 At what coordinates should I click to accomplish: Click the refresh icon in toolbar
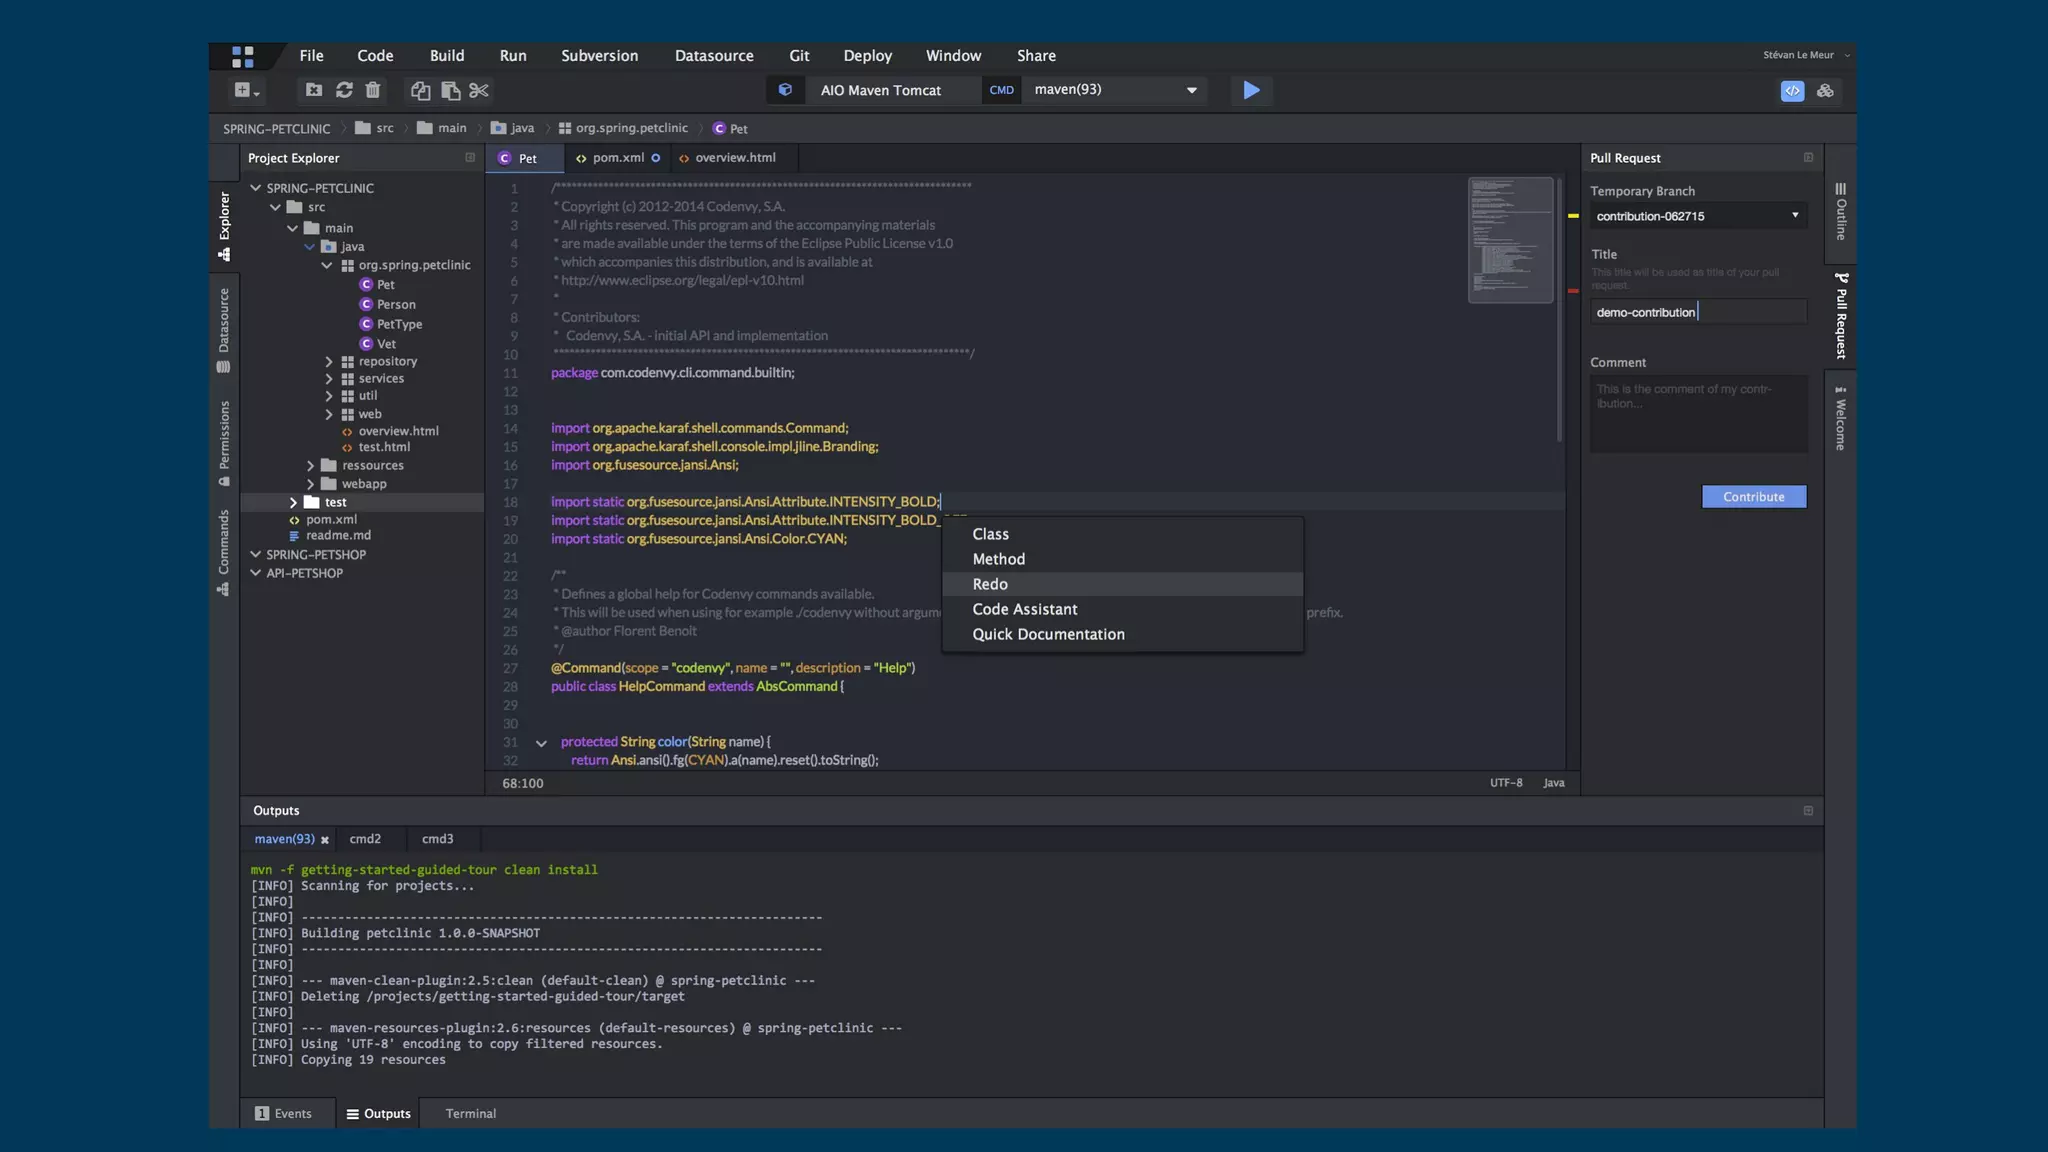pos(344,90)
